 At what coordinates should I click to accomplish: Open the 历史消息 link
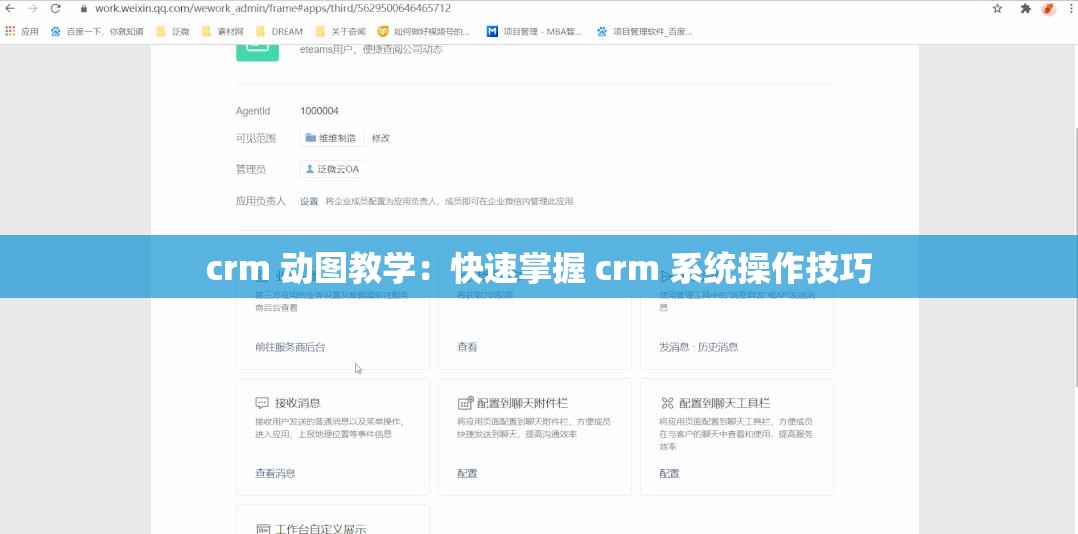718,347
